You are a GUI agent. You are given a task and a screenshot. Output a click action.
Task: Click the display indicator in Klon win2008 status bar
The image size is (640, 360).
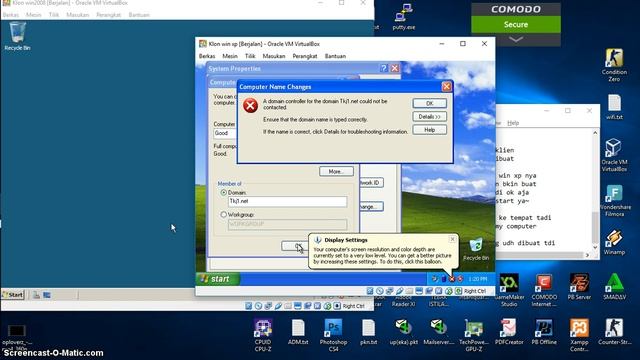[298, 306]
